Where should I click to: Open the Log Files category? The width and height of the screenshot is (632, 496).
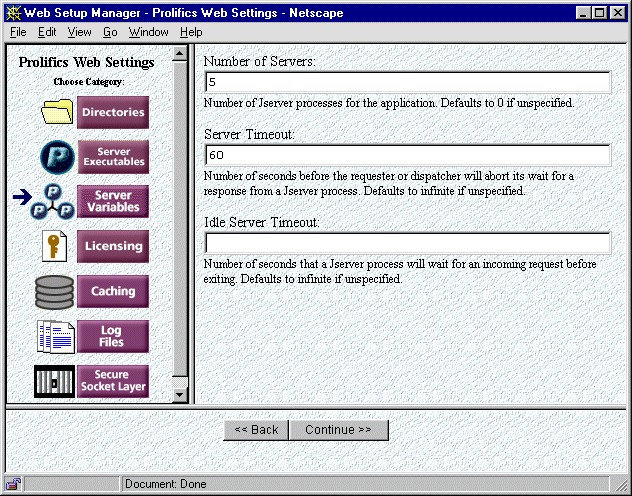113,336
